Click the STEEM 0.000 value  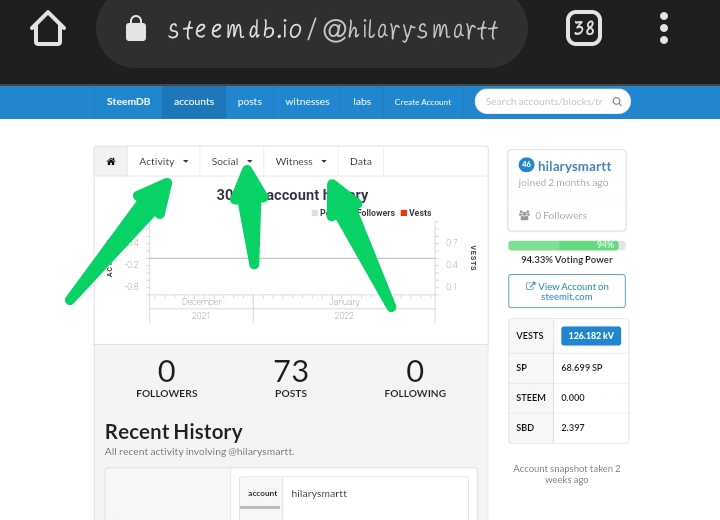(573, 398)
